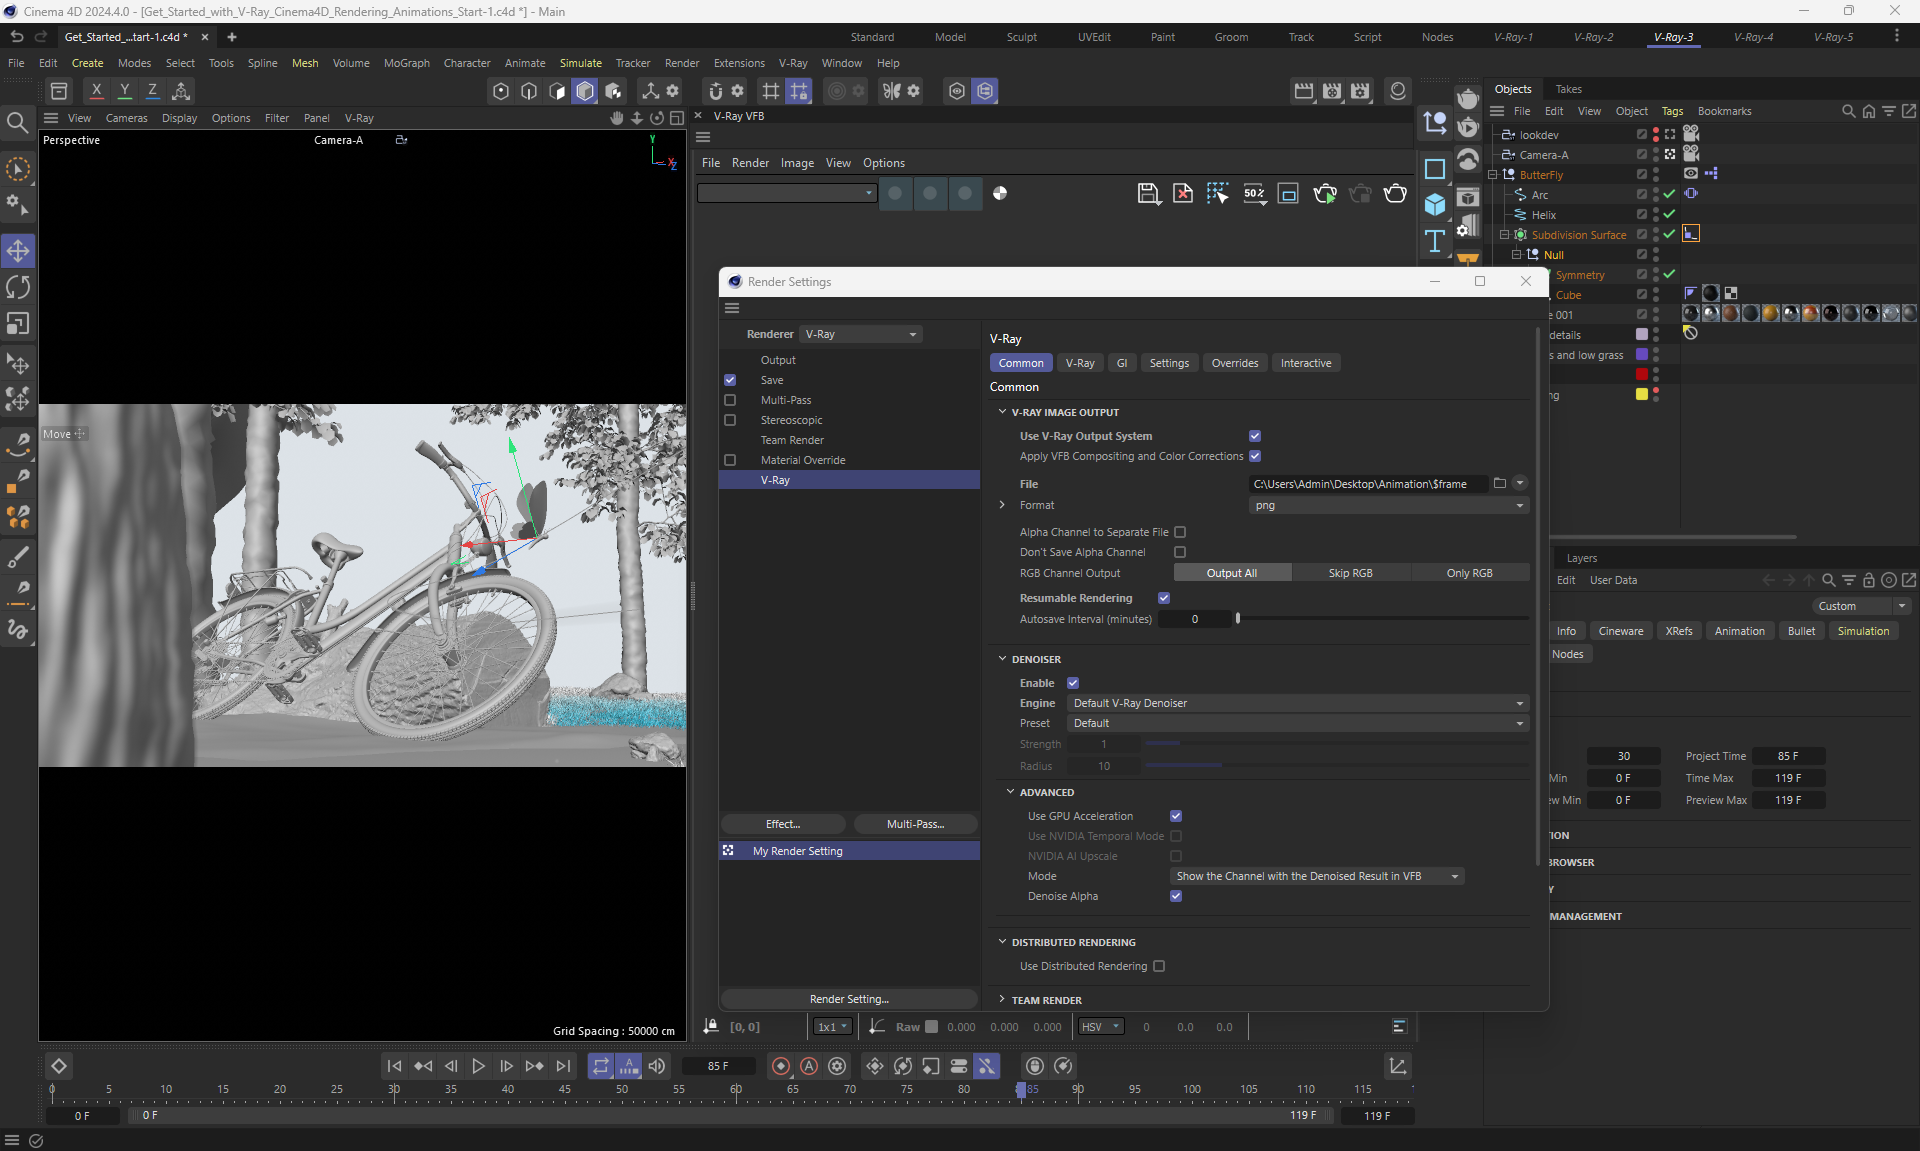The image size is (1920, 1151).
Task: Click the Autosave Interval slider handle
Action: pyautogui.click(x=1238, y=619)
